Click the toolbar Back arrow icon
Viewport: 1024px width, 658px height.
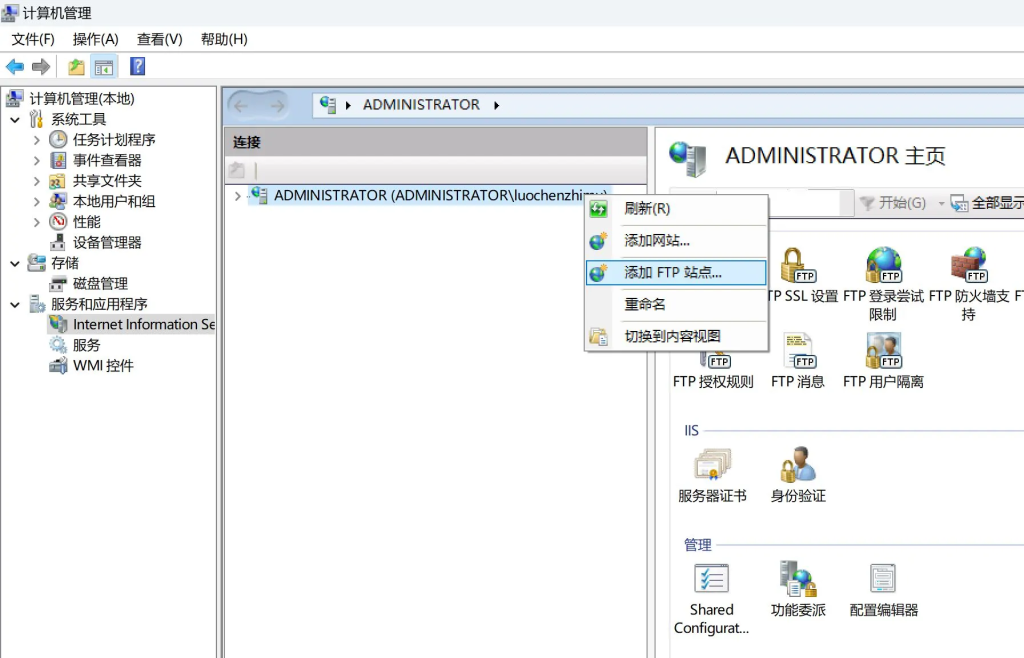[x=14, y=67]
